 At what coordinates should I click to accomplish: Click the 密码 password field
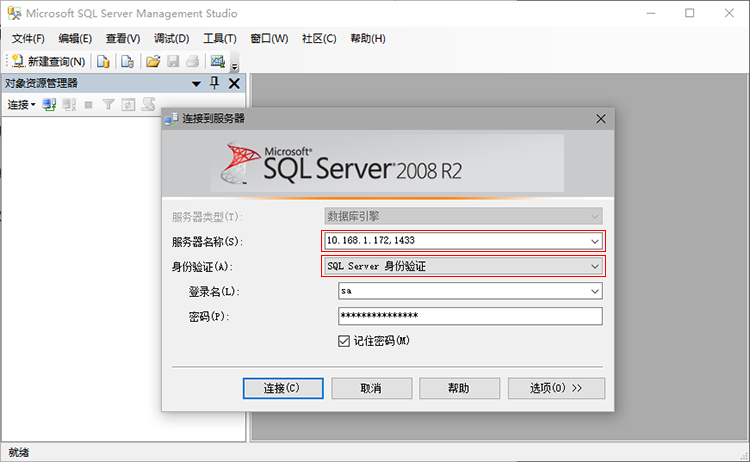pos(470,316)
